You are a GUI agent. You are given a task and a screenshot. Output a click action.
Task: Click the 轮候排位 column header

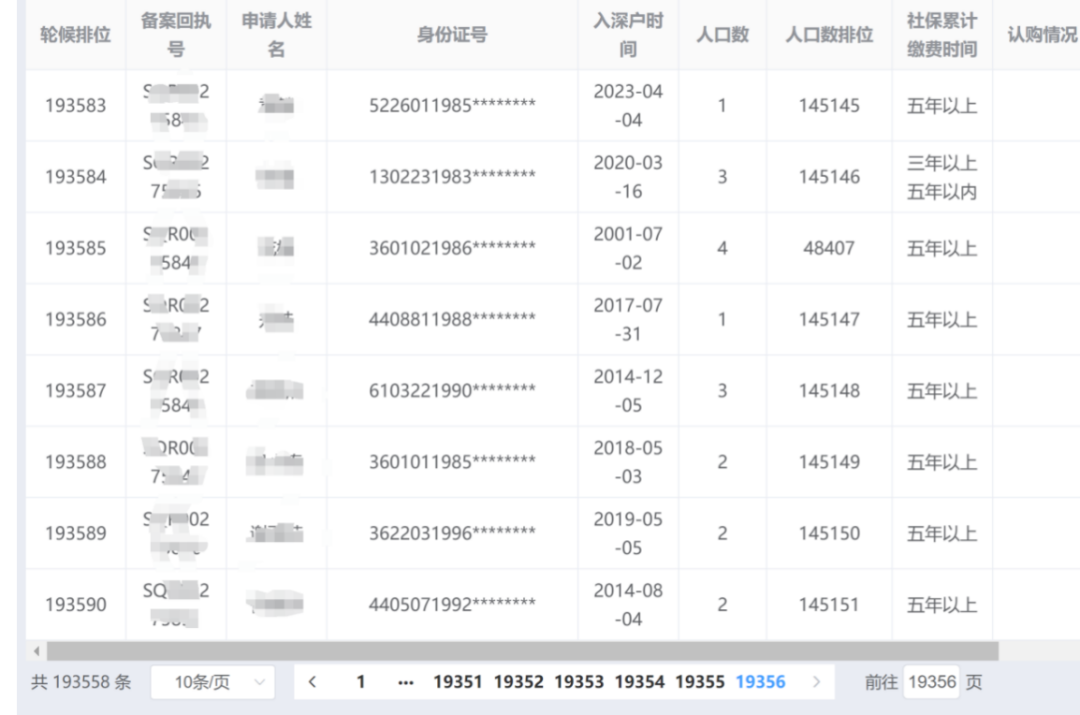point(76,34)
